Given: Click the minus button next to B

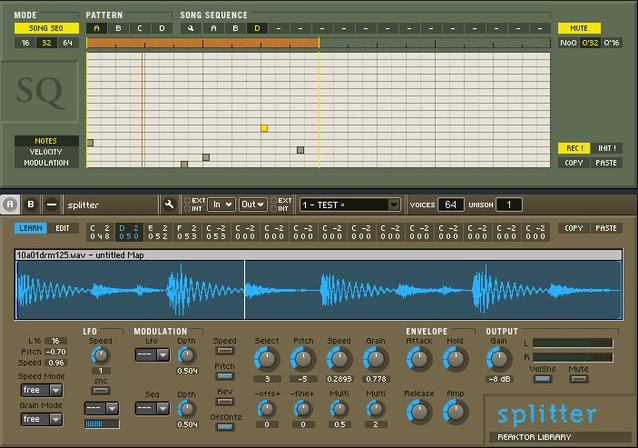Looking at the screenshot, I should [52, 204].
